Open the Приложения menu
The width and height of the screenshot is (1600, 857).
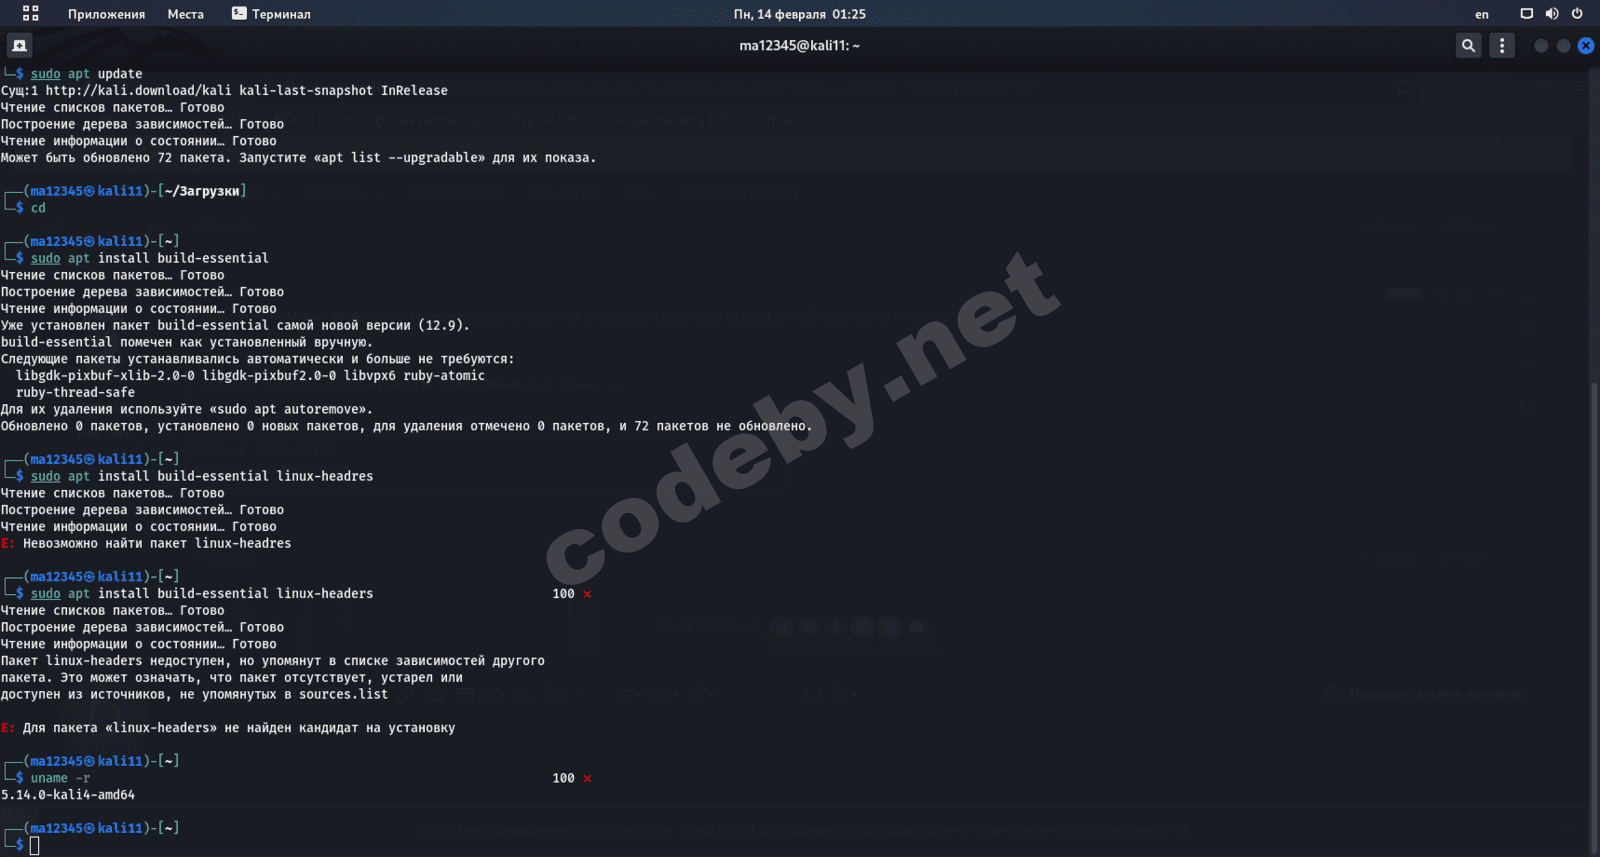(x=106, y=14)
